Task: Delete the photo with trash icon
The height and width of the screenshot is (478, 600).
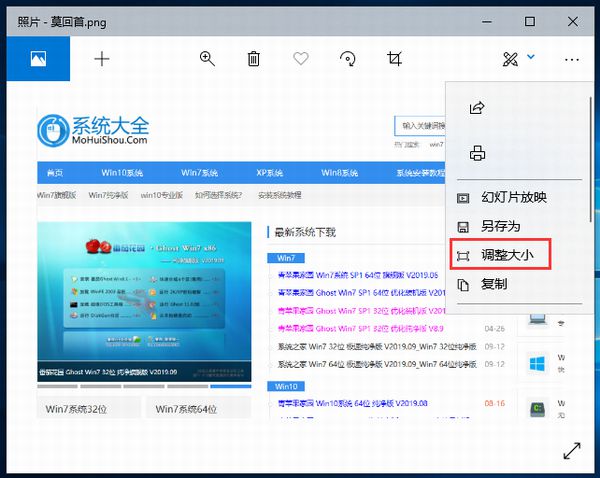Action: coord(254,59)
